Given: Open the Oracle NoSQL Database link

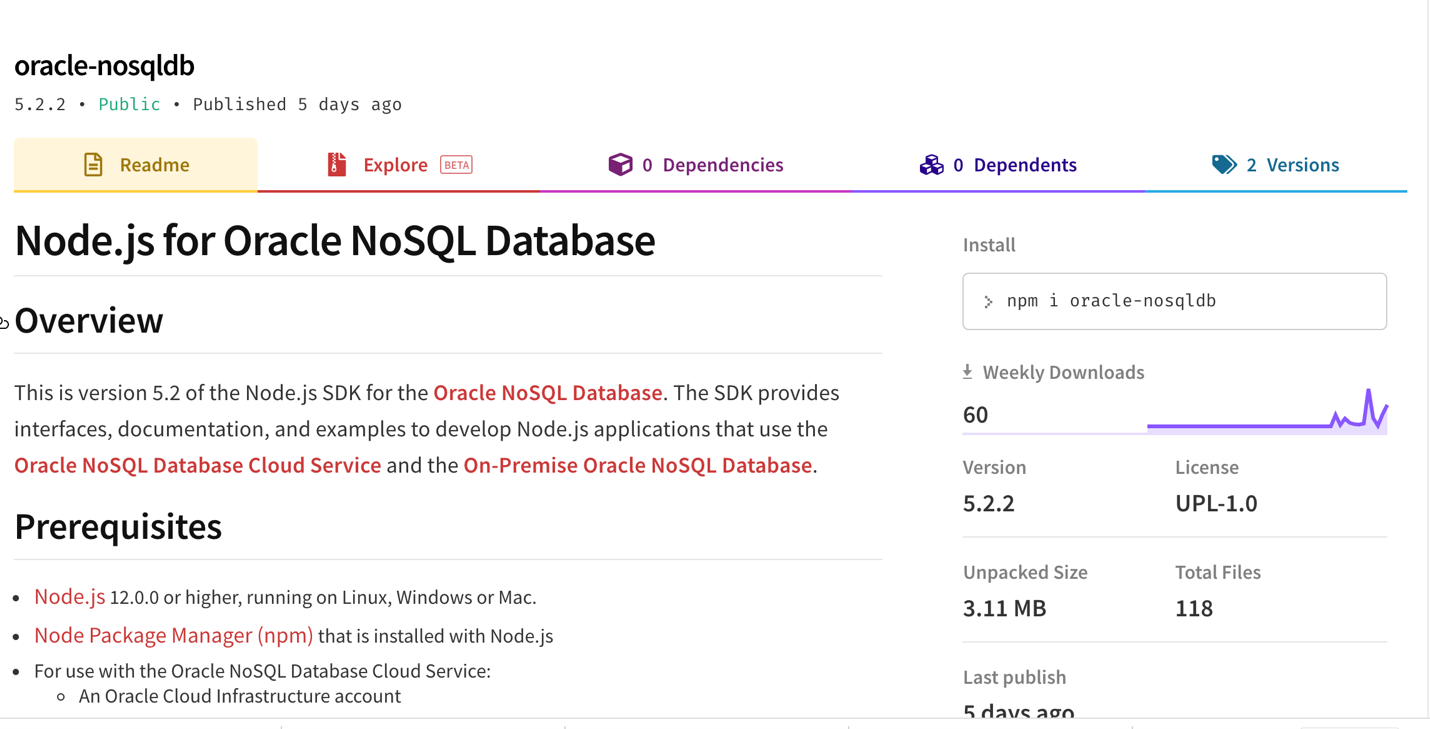Looking at the screenshot, I should [547, 393].
